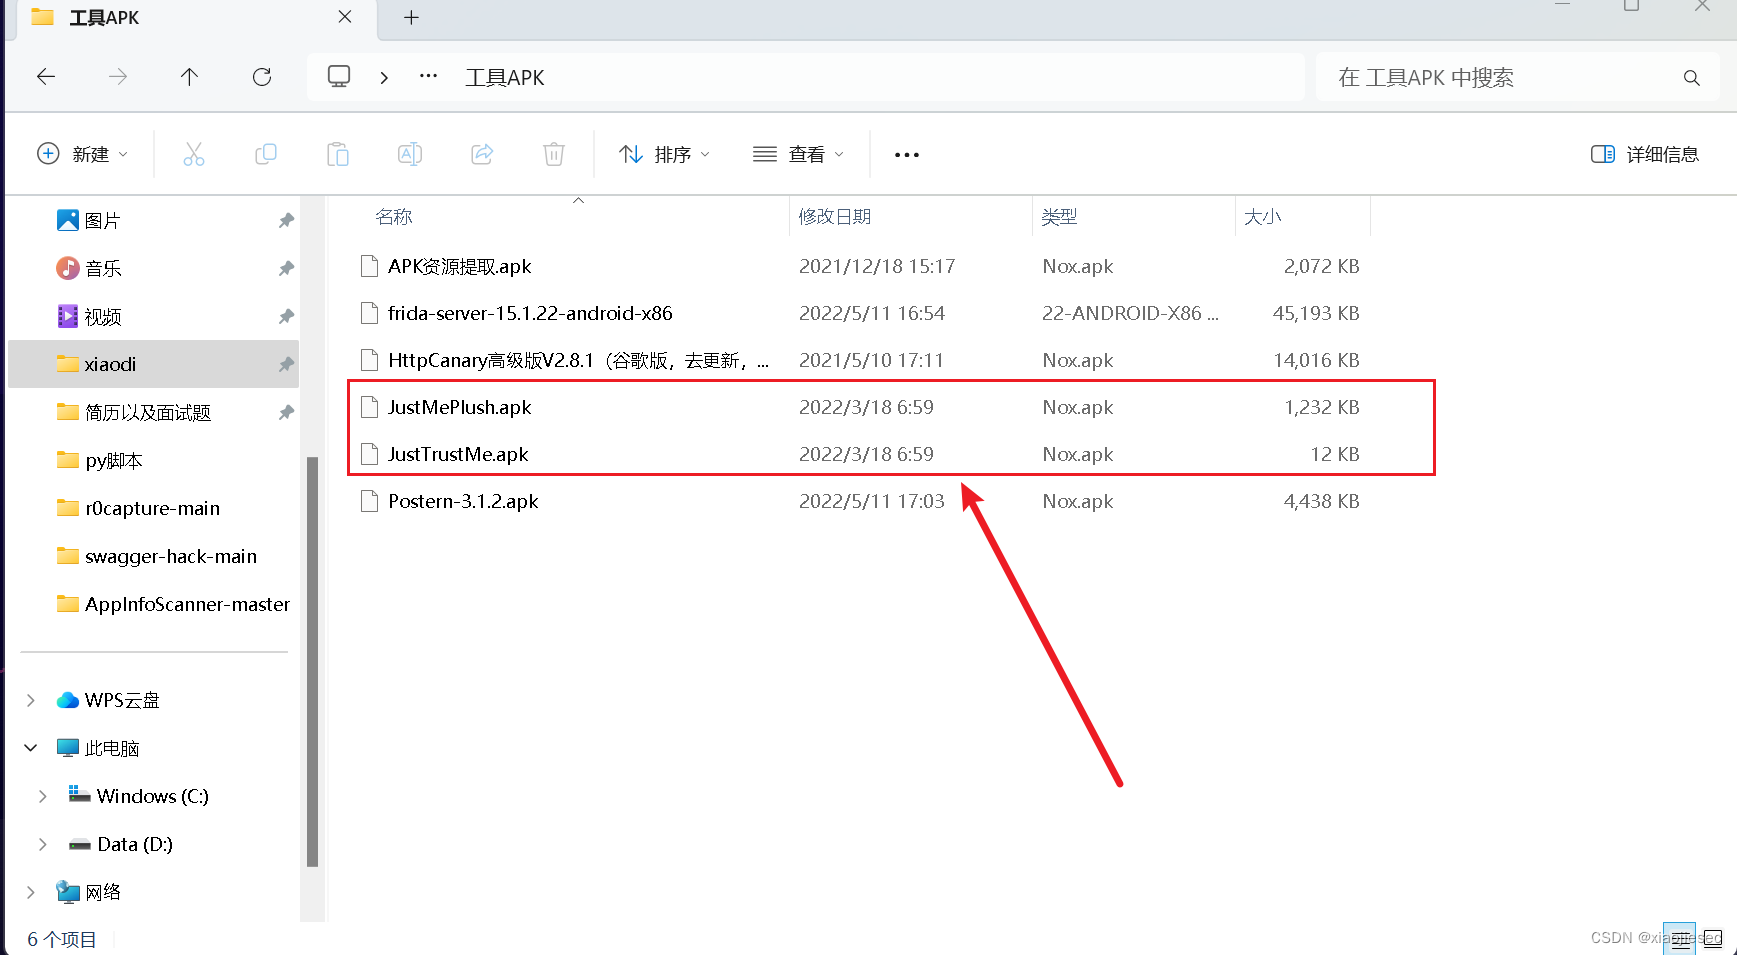Expand the Windows (C:) drive node
The height and width of the screenshot is (955, 1737).
pyautogui.click(x=43, y=796)
